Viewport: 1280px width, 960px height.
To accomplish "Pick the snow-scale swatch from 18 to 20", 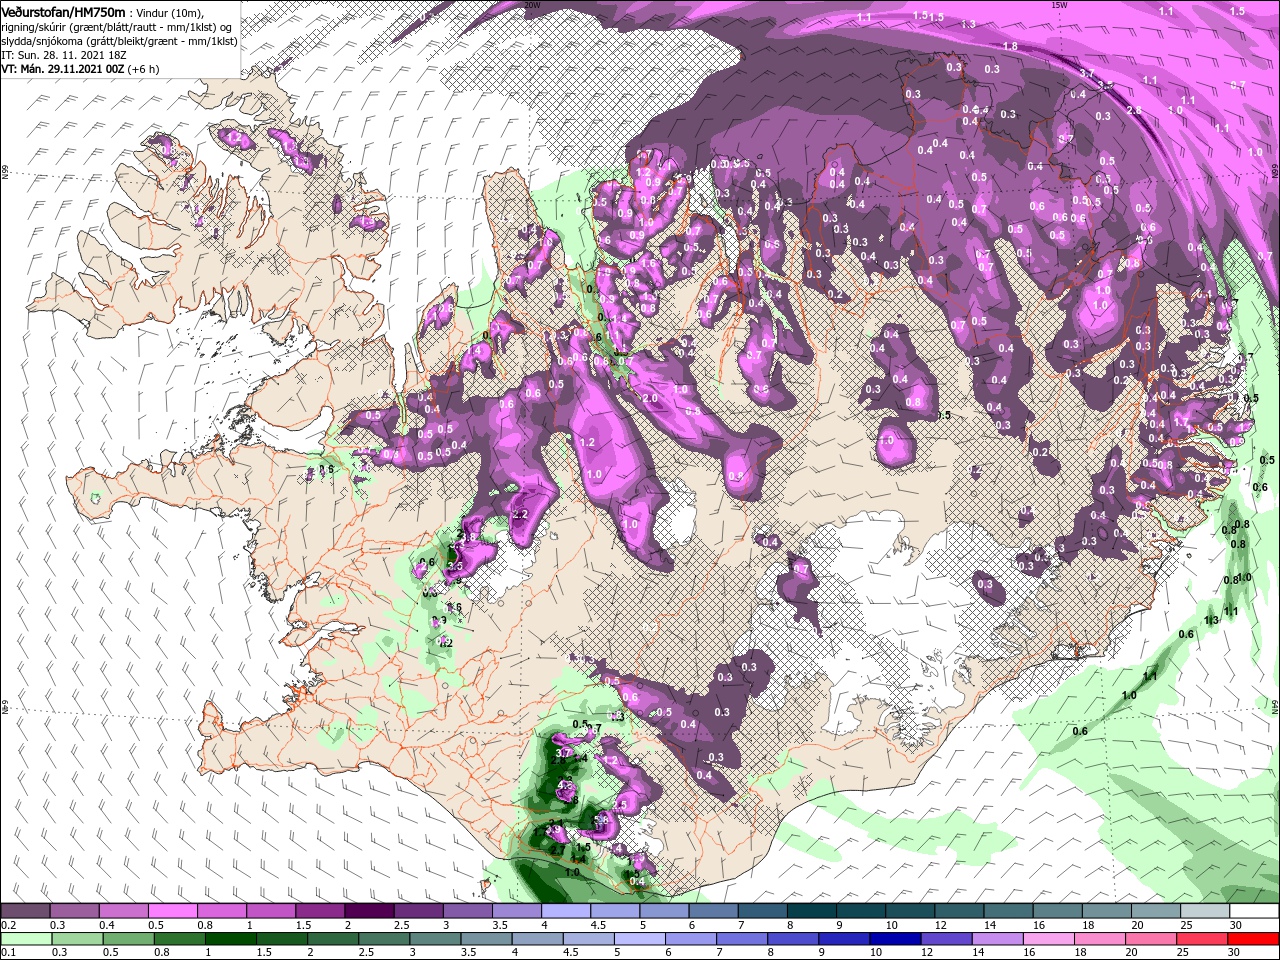I will click(x=1106, y=911).
